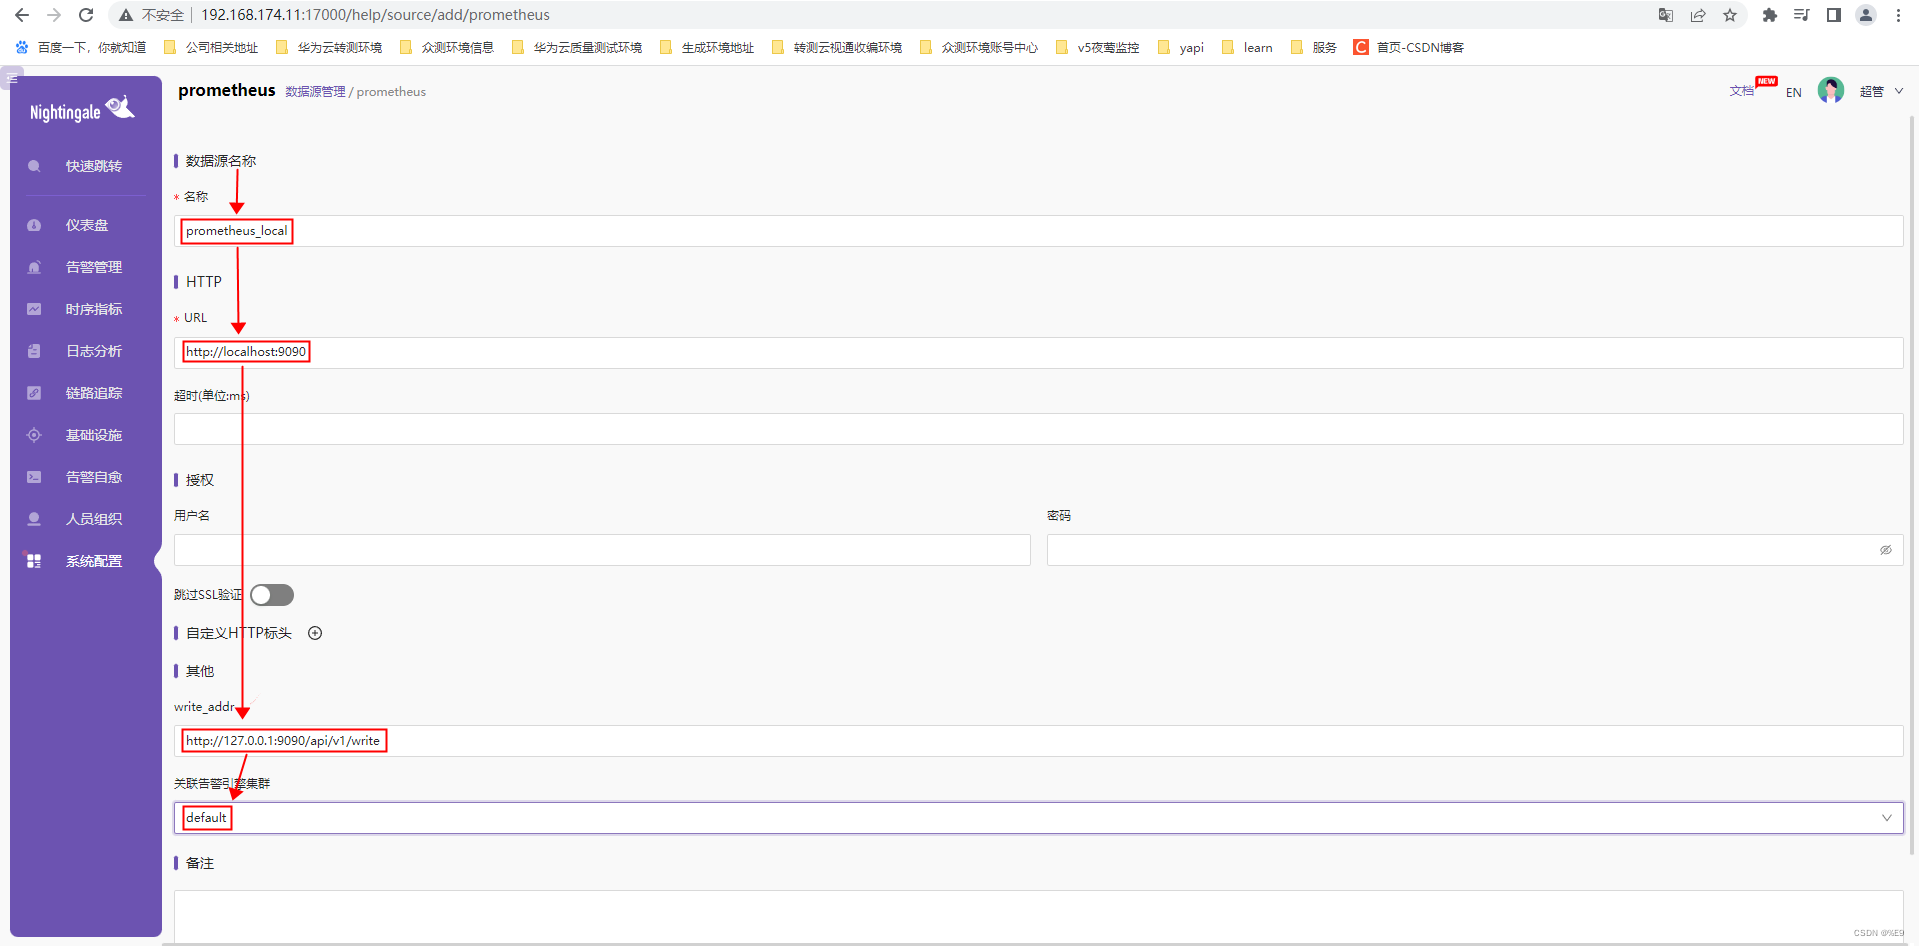The image size is (1919, 946).
Task: Click the write_addr input field
Action: [x=1038, y=741]
